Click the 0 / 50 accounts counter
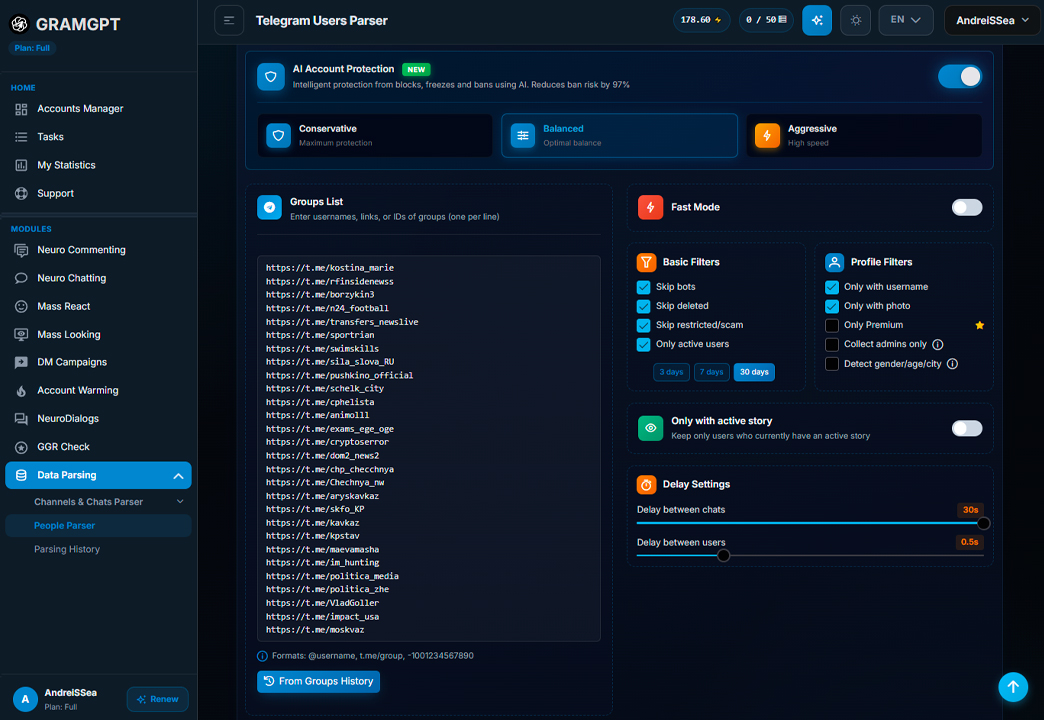 pos(766,20)
